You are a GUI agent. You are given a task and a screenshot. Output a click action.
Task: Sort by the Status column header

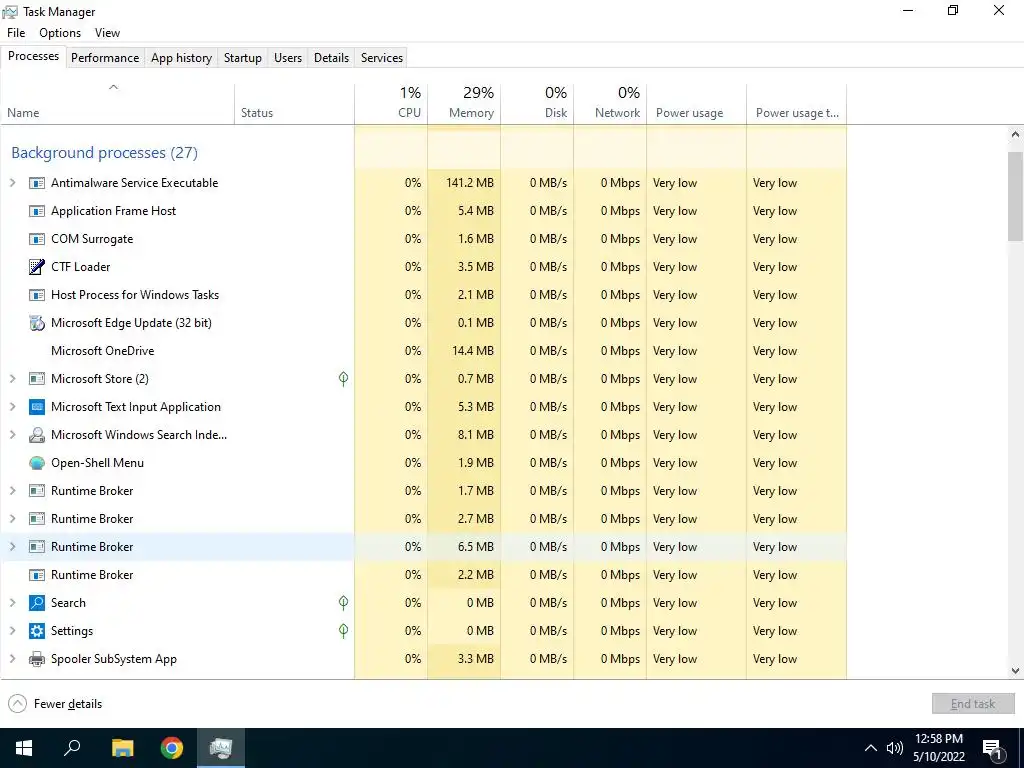(295, 104)
